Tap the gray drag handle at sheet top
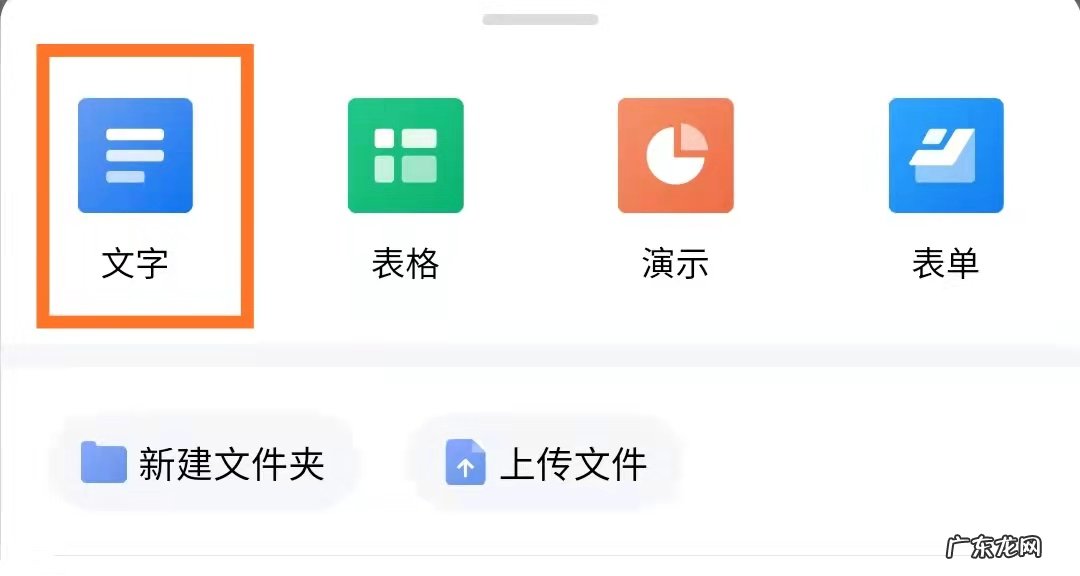The height and width of the screenshot is (576, 1080). (x=540, y=19)
